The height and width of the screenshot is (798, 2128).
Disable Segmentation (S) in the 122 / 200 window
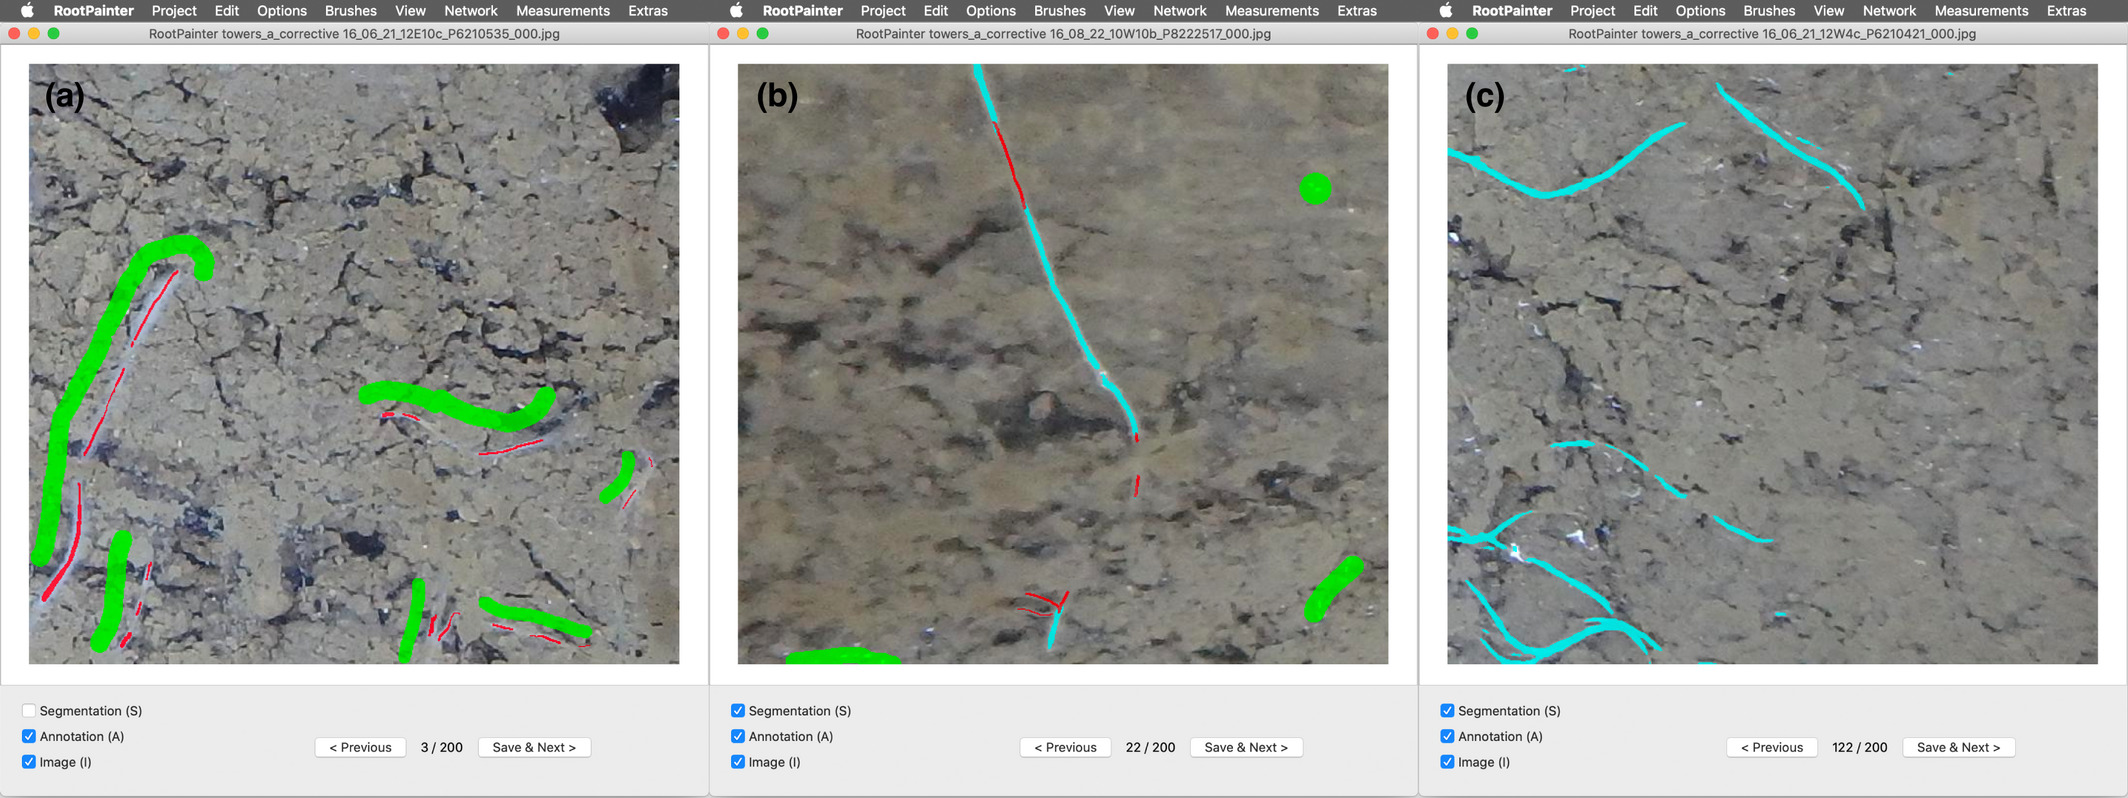(x=1447, y=711)
